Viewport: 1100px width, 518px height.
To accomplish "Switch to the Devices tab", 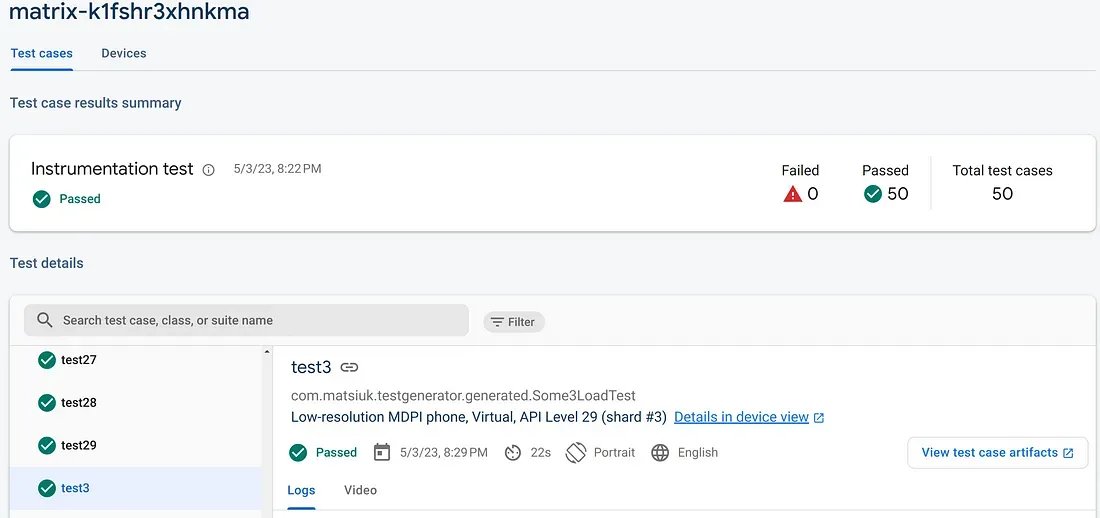I will [123, 53].
